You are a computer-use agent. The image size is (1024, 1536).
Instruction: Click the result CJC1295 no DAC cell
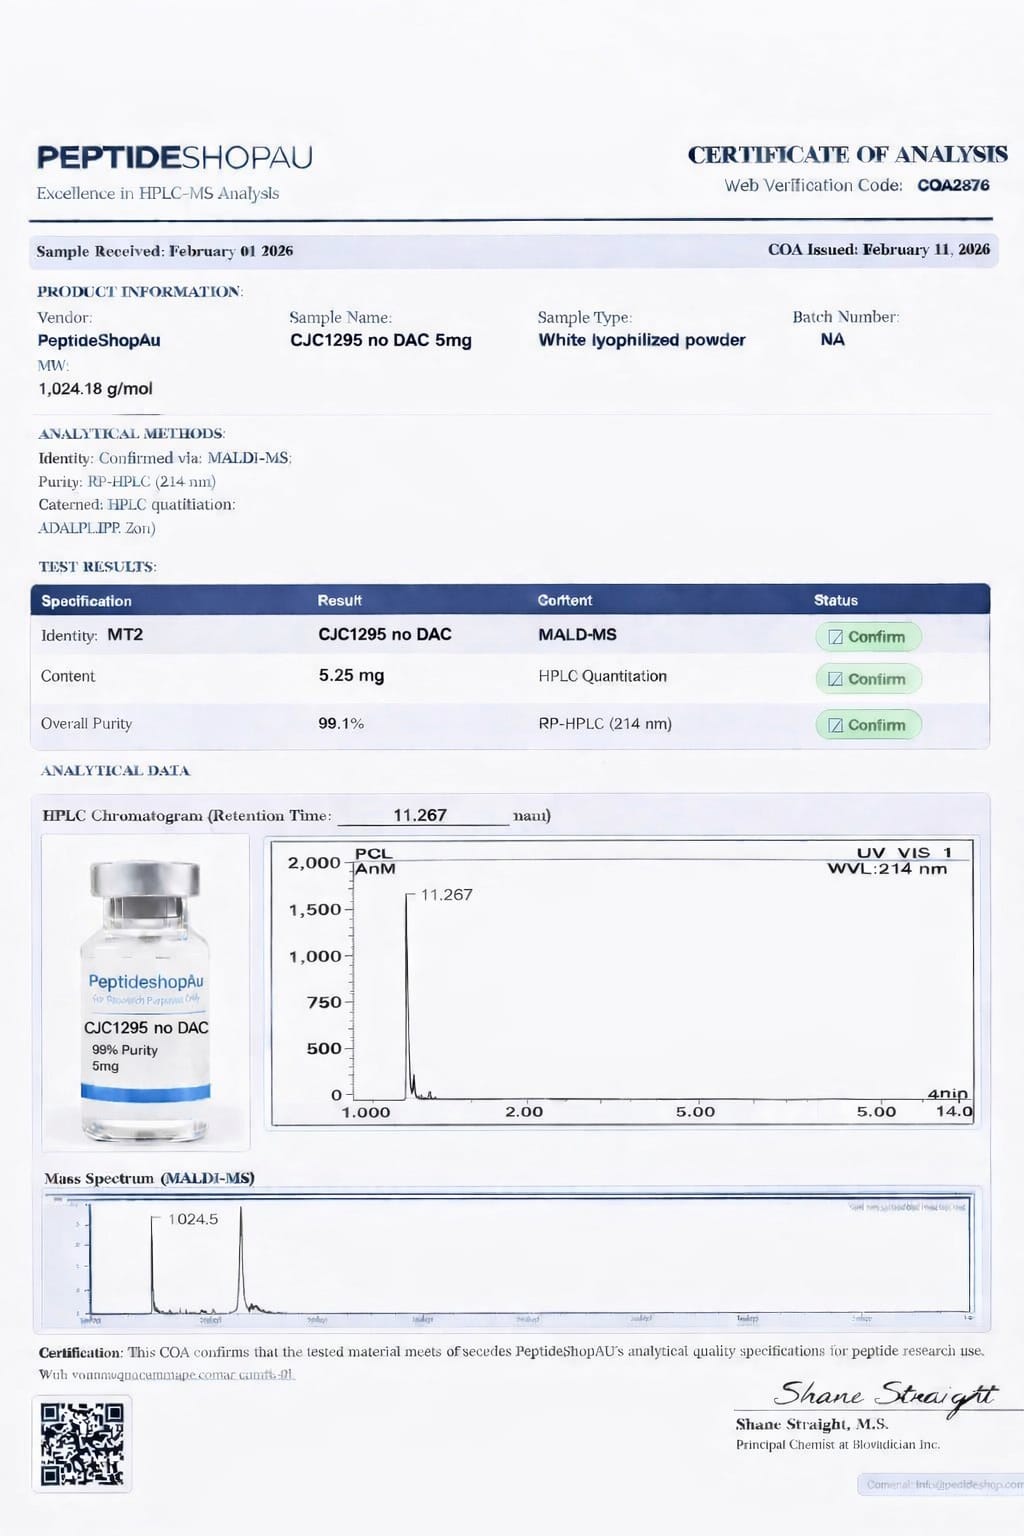pos(385,634)
